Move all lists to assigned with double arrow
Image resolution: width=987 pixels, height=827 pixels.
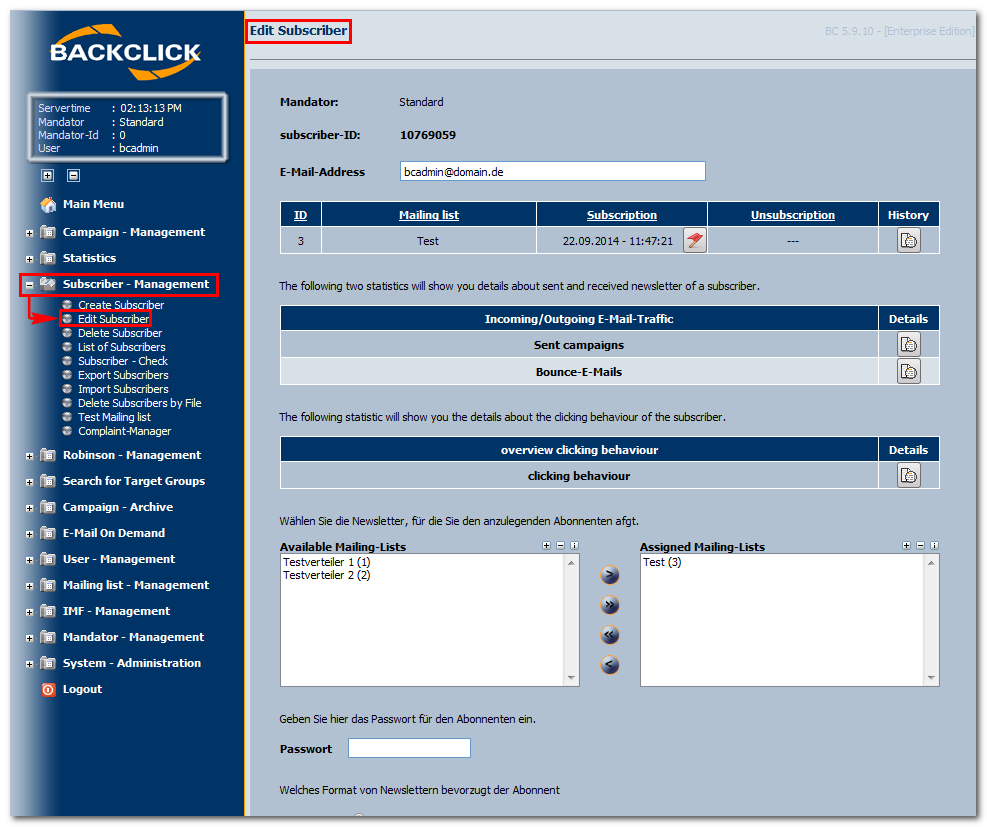point(609,605)
